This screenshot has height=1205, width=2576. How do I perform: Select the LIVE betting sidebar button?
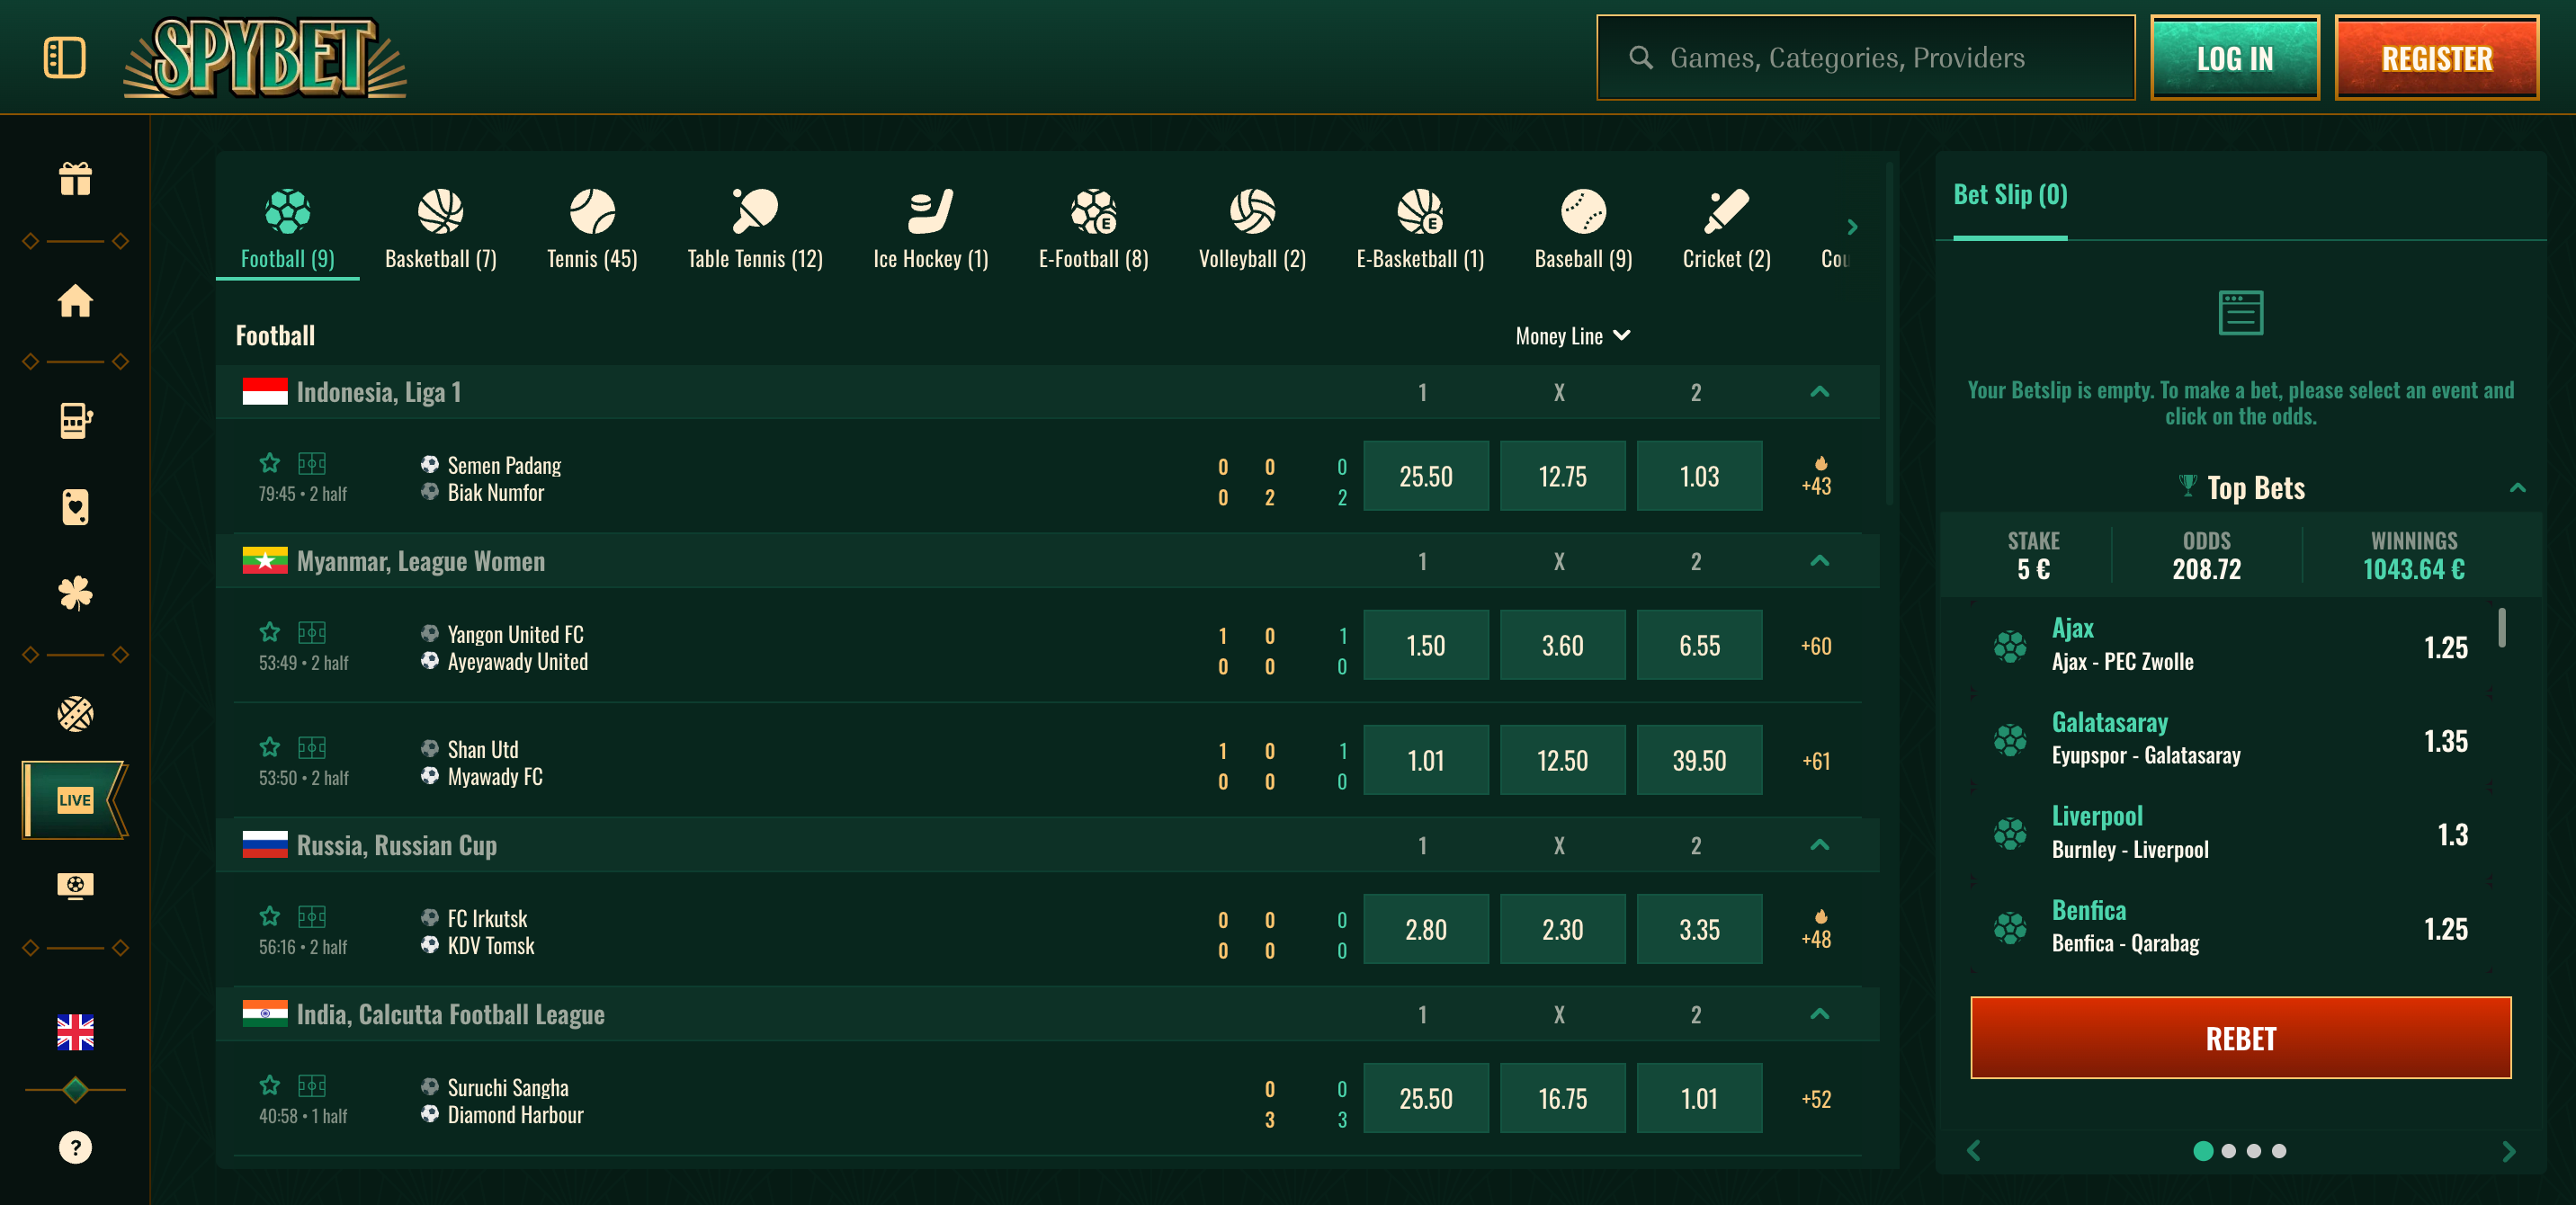click(x=75, y=799)
